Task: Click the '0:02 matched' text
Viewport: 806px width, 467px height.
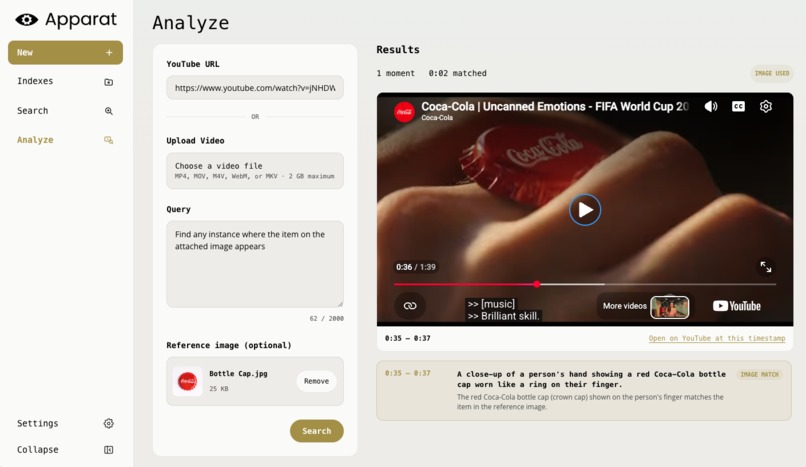Action: (x=457, y=73)
